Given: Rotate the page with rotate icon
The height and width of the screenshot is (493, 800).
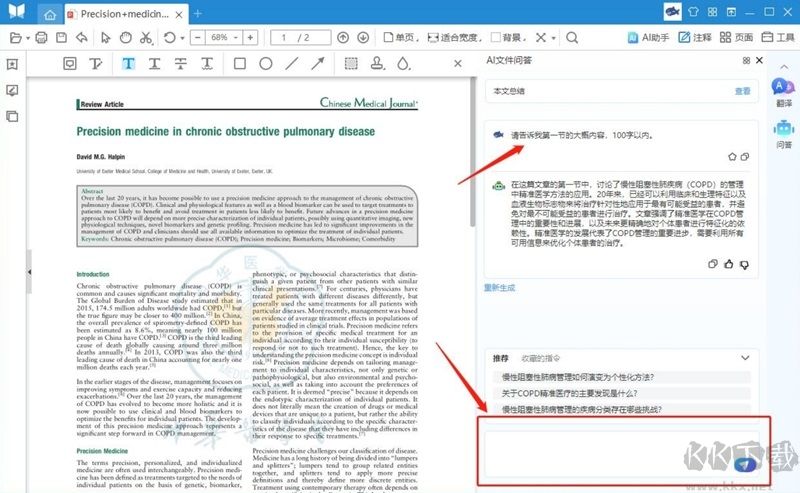Looking at the screenshot, I should [x=169, y=37].
